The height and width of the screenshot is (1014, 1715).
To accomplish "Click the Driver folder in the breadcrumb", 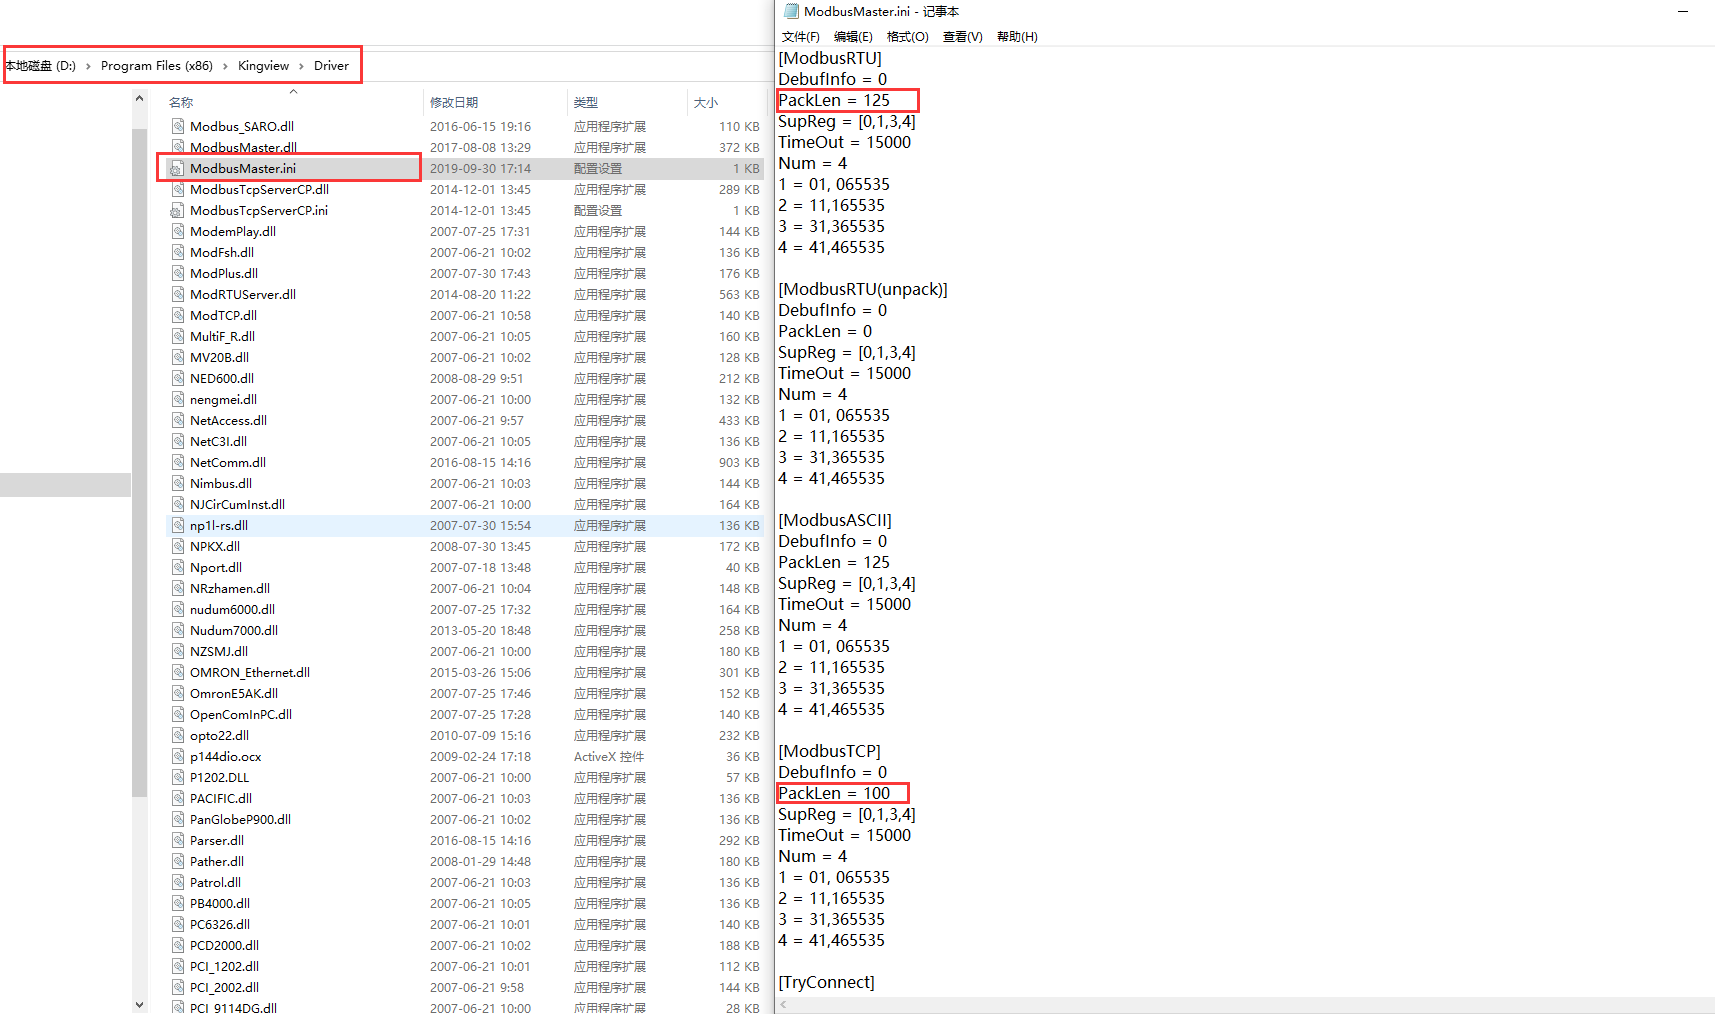I will click(x=331, y=66).
